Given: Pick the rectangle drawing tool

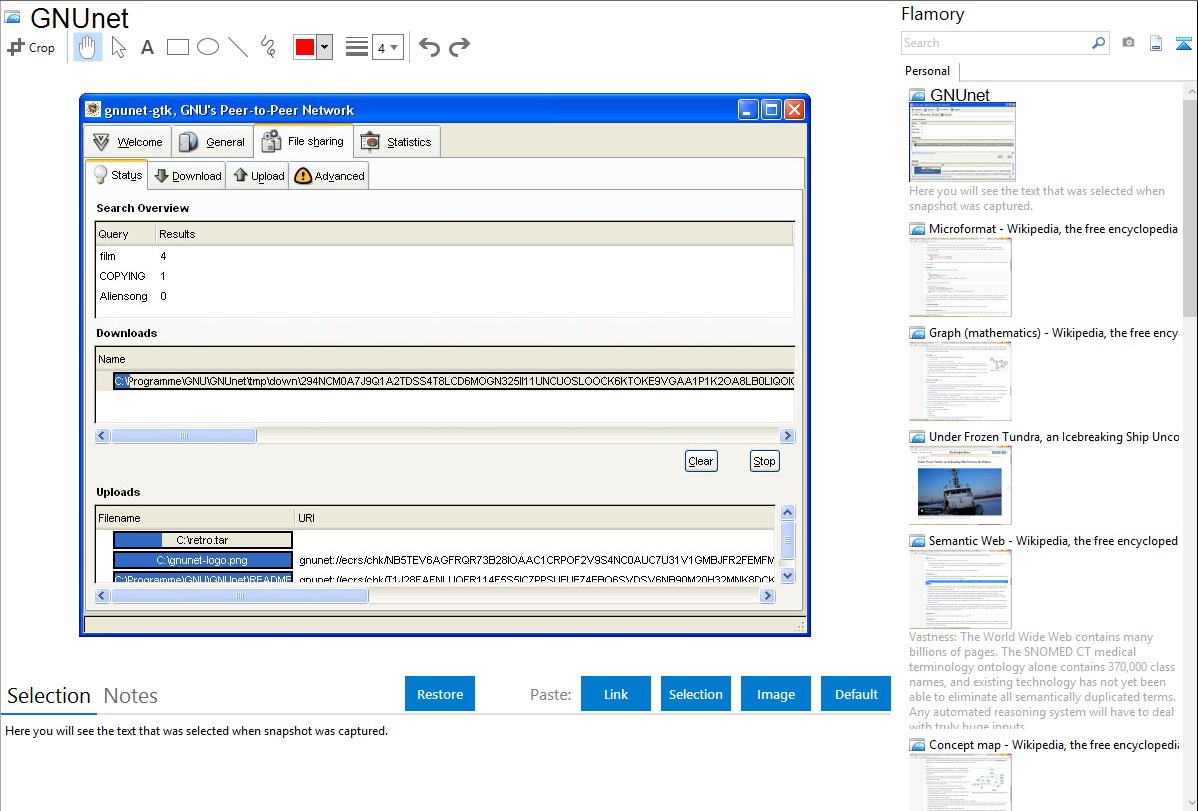Looking at the screenshot, I should point(177,47).
